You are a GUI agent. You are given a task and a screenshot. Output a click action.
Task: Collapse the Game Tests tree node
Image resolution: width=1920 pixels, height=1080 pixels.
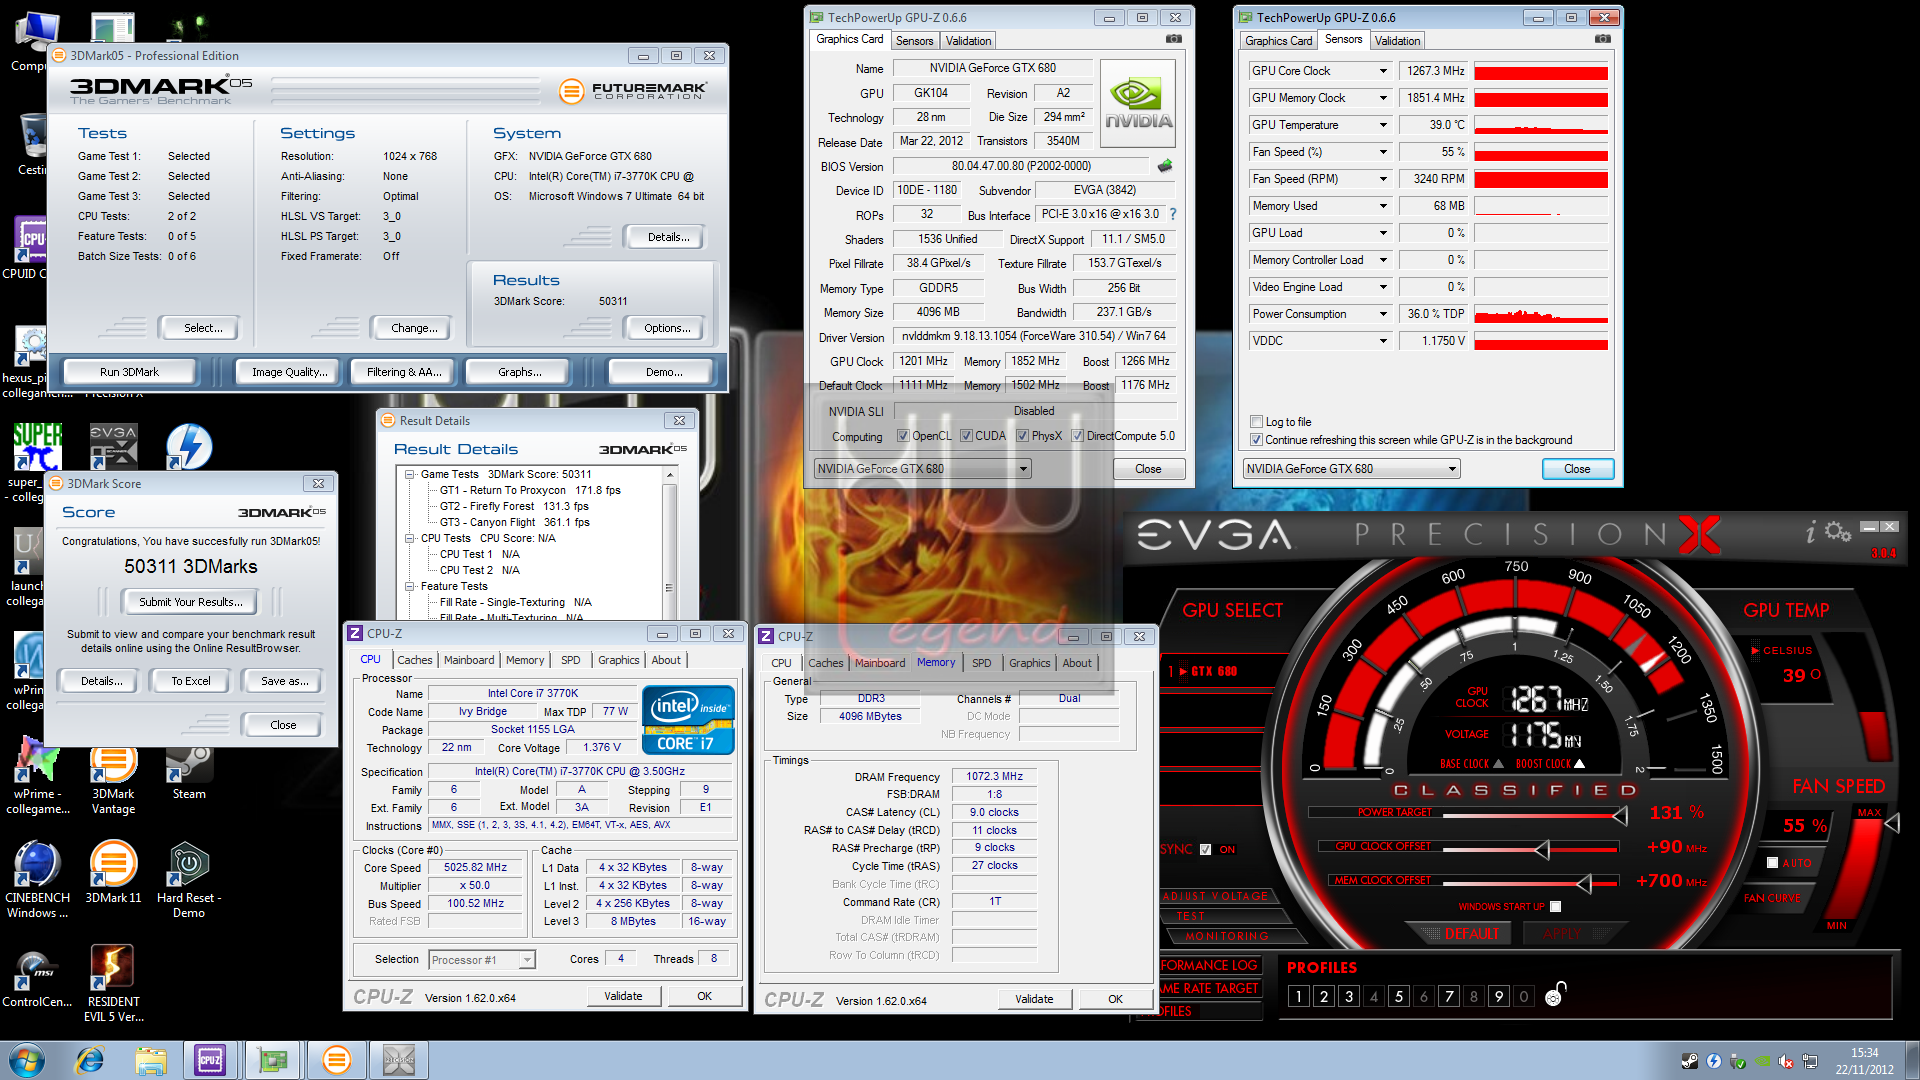click(x=410, y=475)
